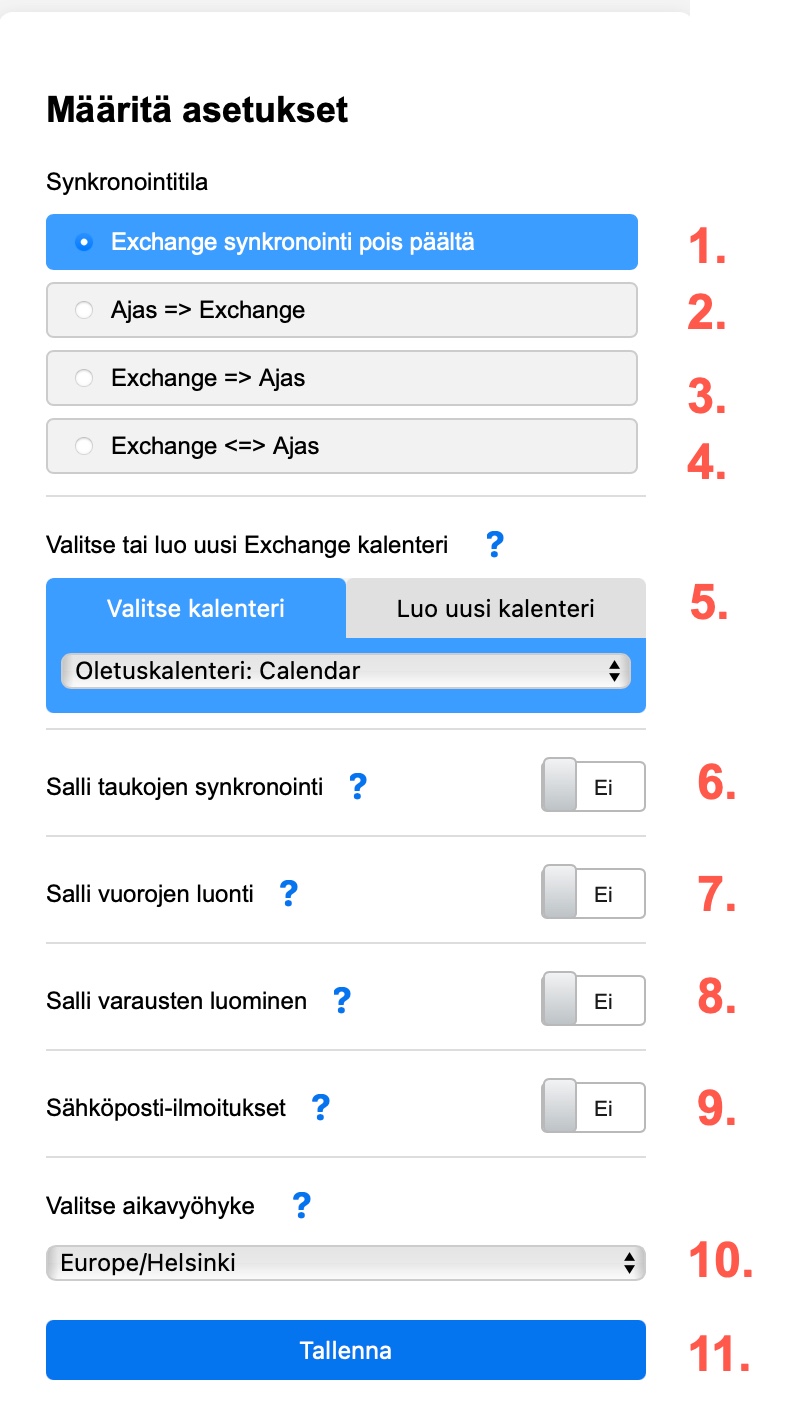View help for Sähköposti-ilmoitukset

point(320,1107)
